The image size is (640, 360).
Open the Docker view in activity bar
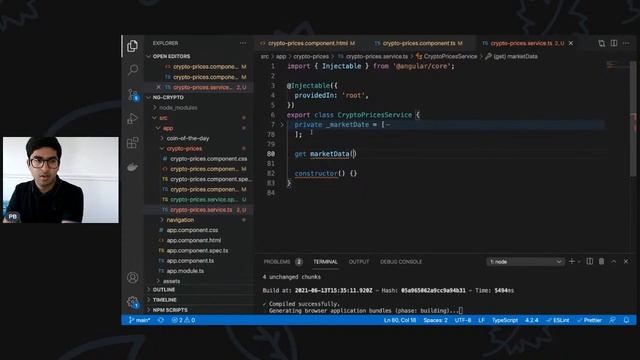tap(133, 167)
